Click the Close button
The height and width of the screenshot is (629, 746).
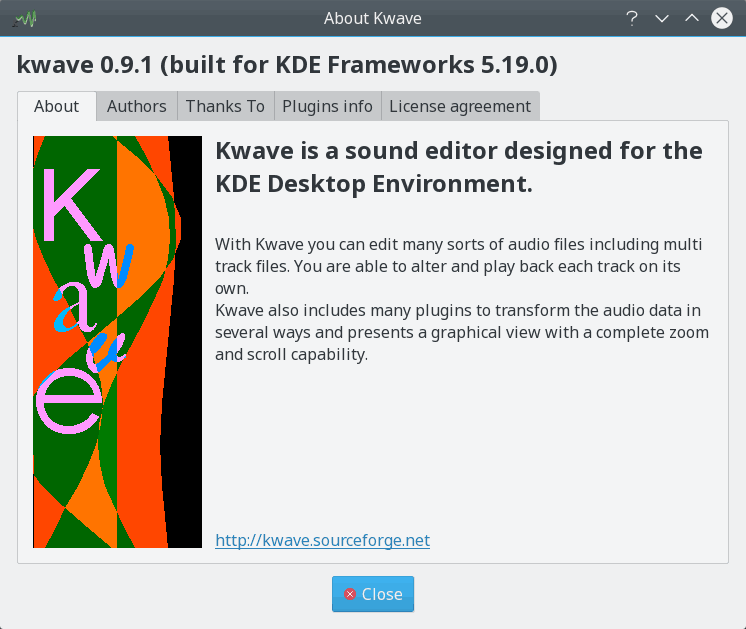point(373,594)
